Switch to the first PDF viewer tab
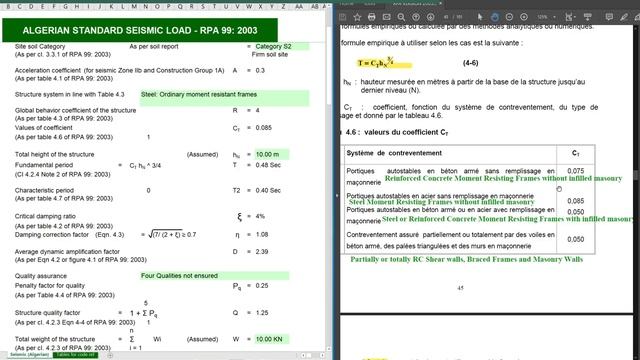The height and width of the screenshot is (360, 640). point(347,3)
